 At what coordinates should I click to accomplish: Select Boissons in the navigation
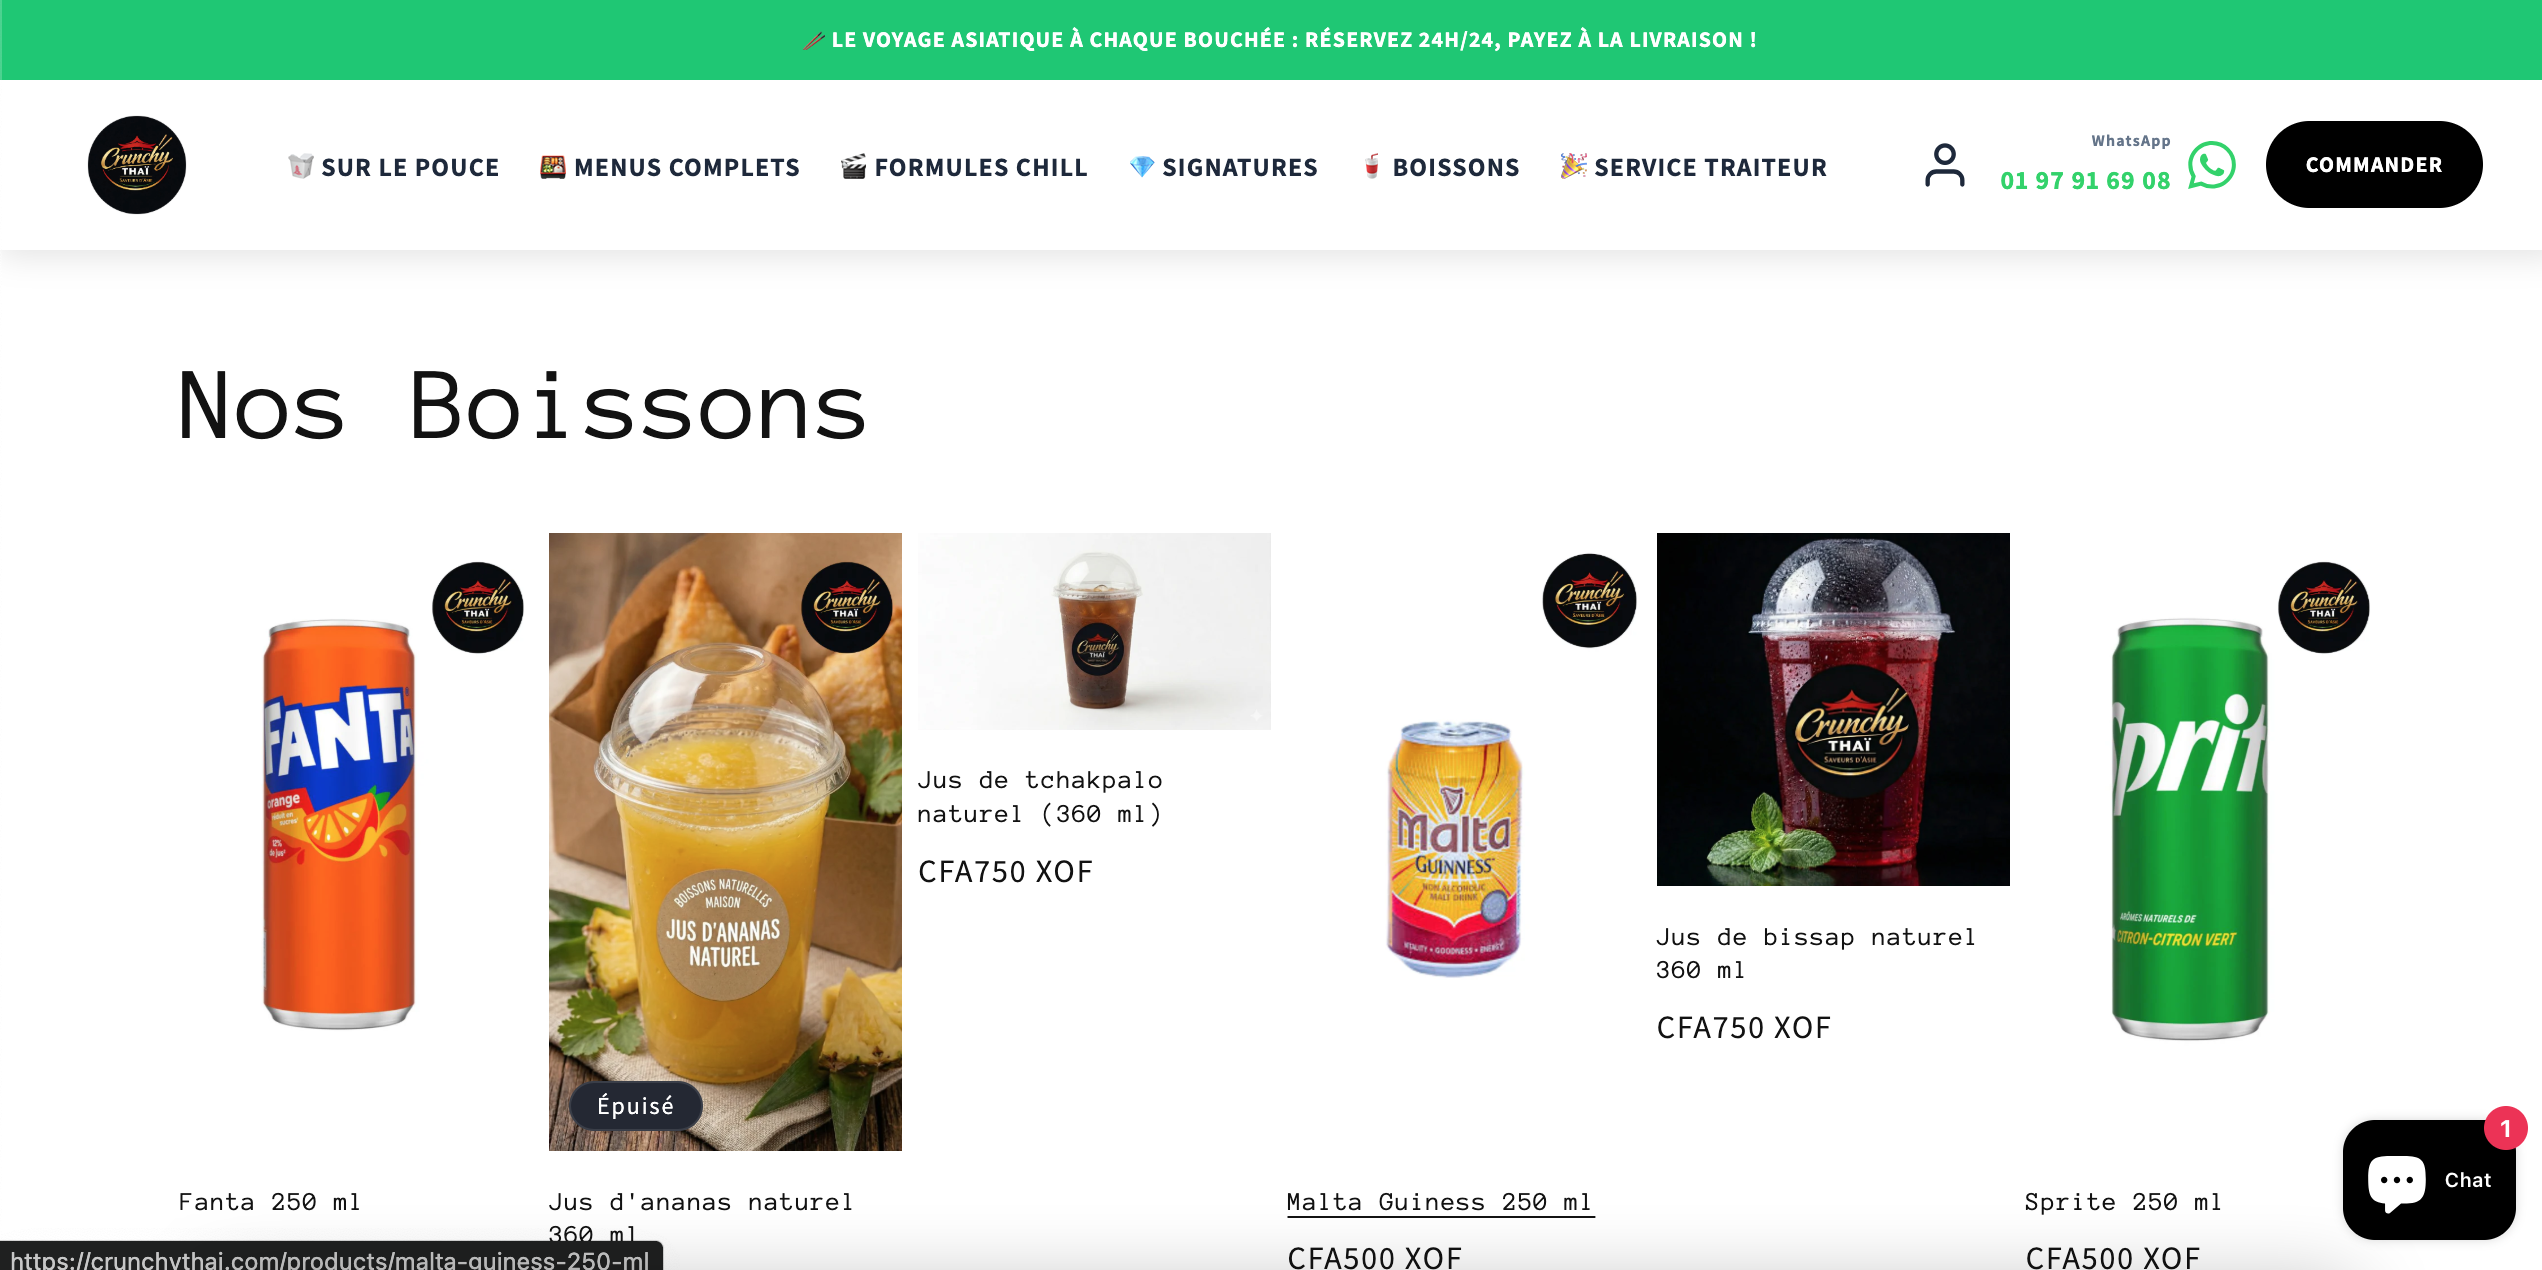[x=1441, y=167]
